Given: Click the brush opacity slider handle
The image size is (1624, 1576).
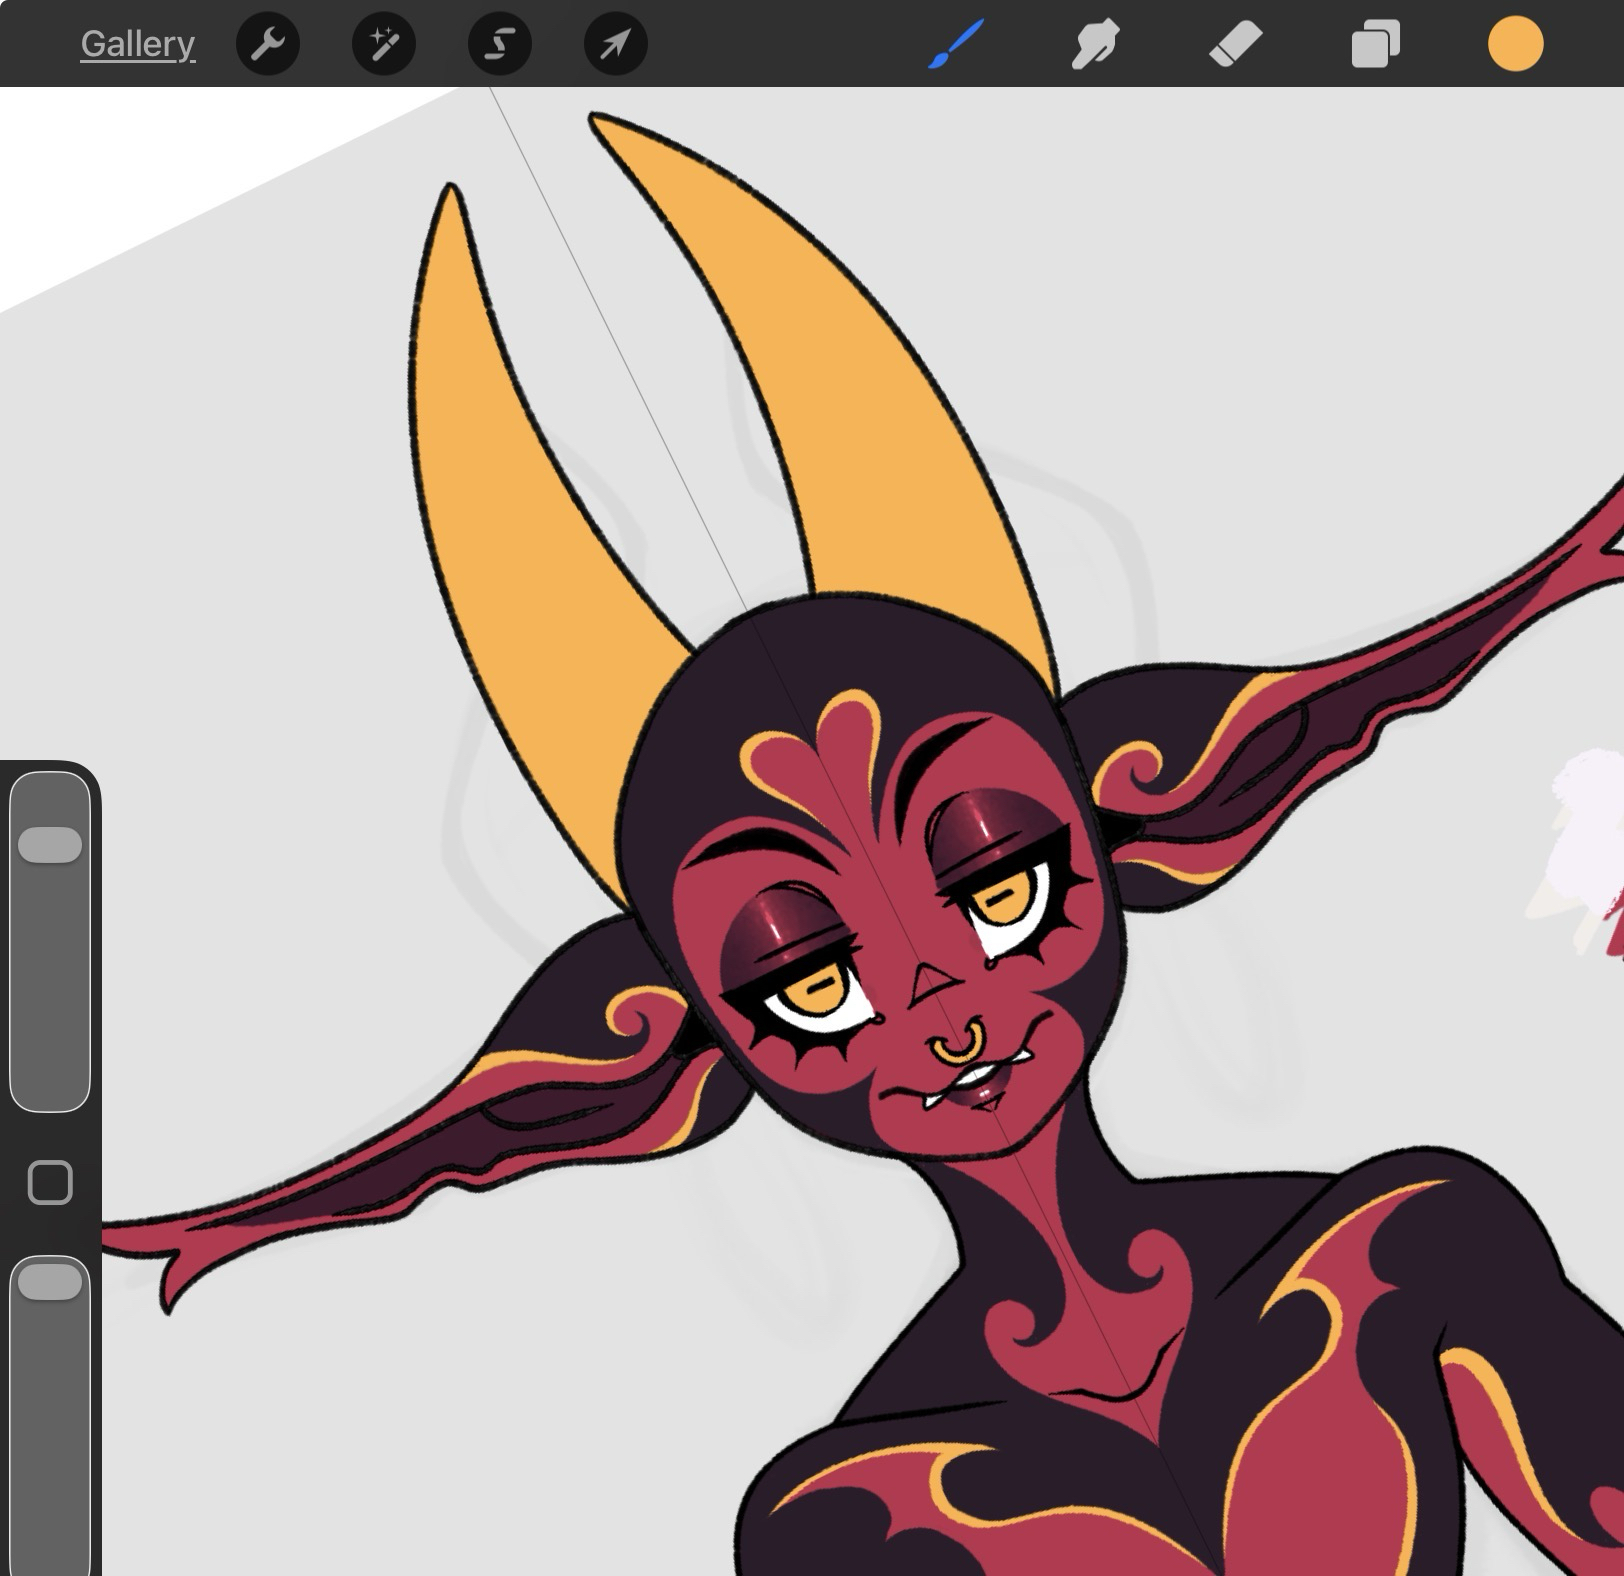Looking at the screenshot, I should pyautogui.click(x=50, y=1282).
